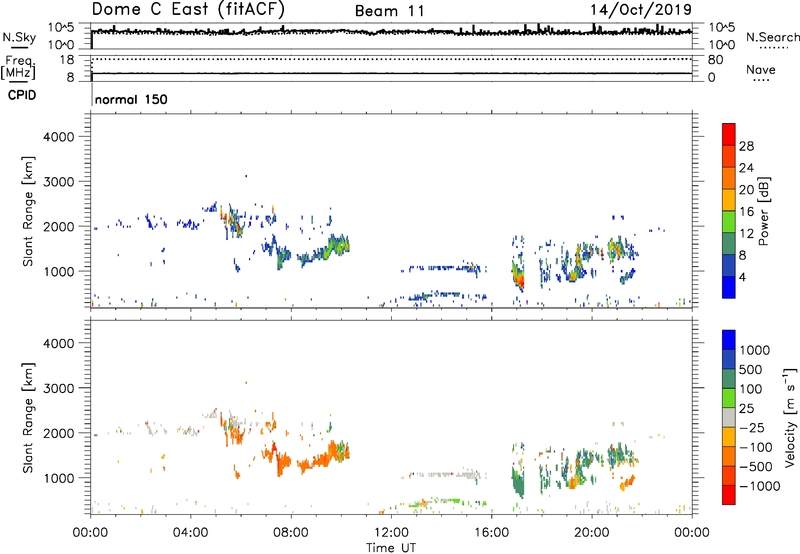Select "Slant Range [km]" label of velocity panel
The image size is (800, 554).
pyautogui.click(x=28, y=418)
